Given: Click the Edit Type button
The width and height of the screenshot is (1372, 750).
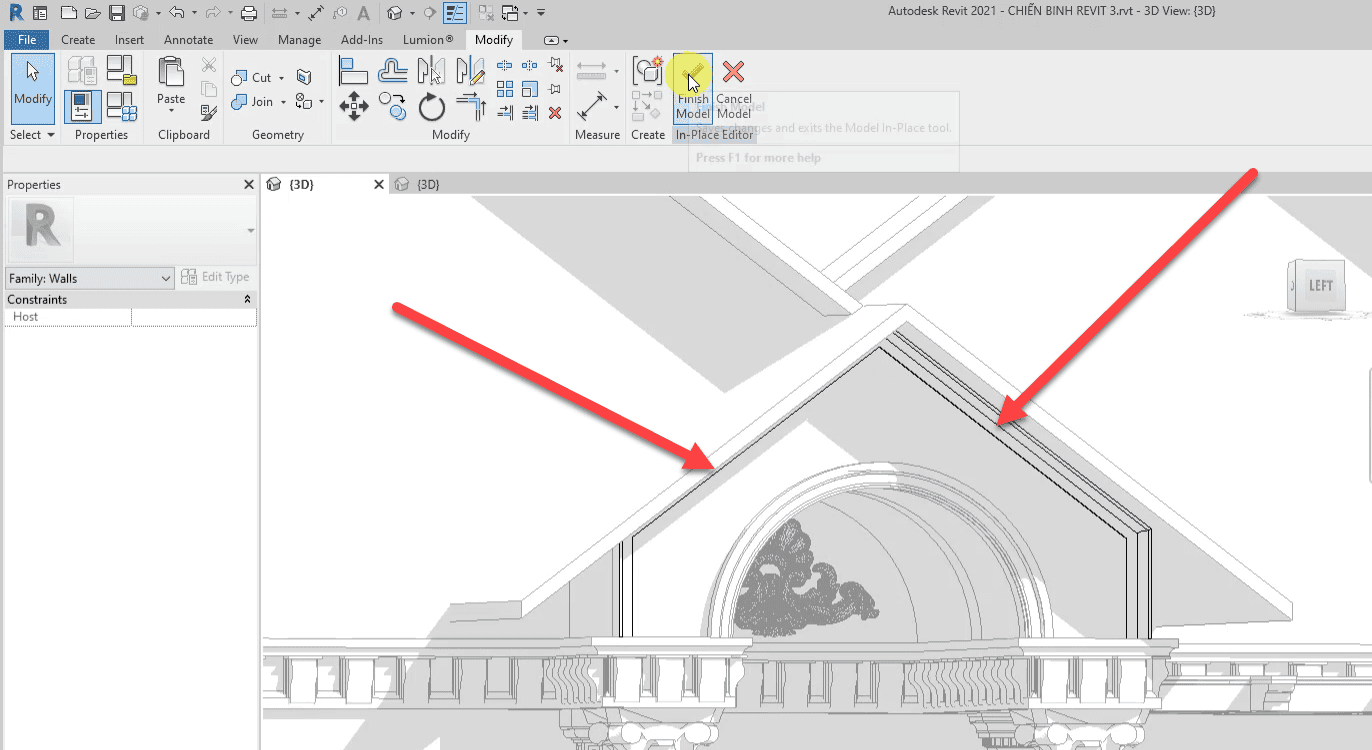Looking at the screenshot, I should pyautogui.click(x=216, y=277).
